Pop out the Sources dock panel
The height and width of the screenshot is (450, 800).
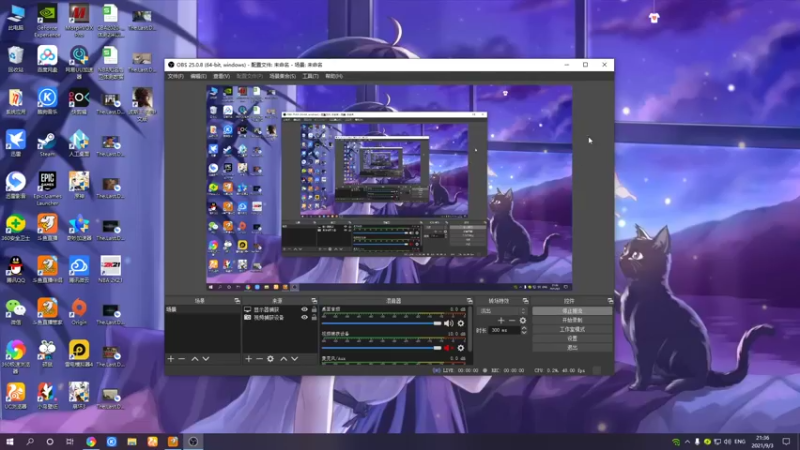(x=314, y=301)
